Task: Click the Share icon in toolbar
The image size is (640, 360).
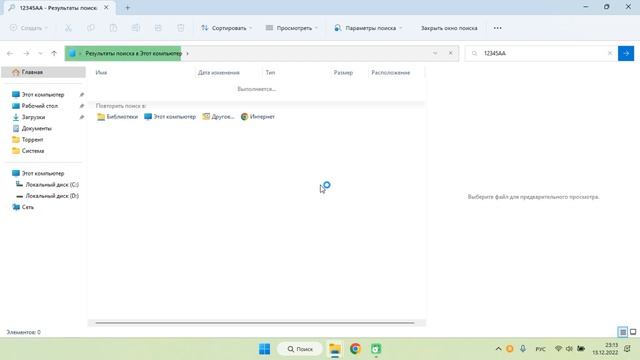Action: [158, 28]
